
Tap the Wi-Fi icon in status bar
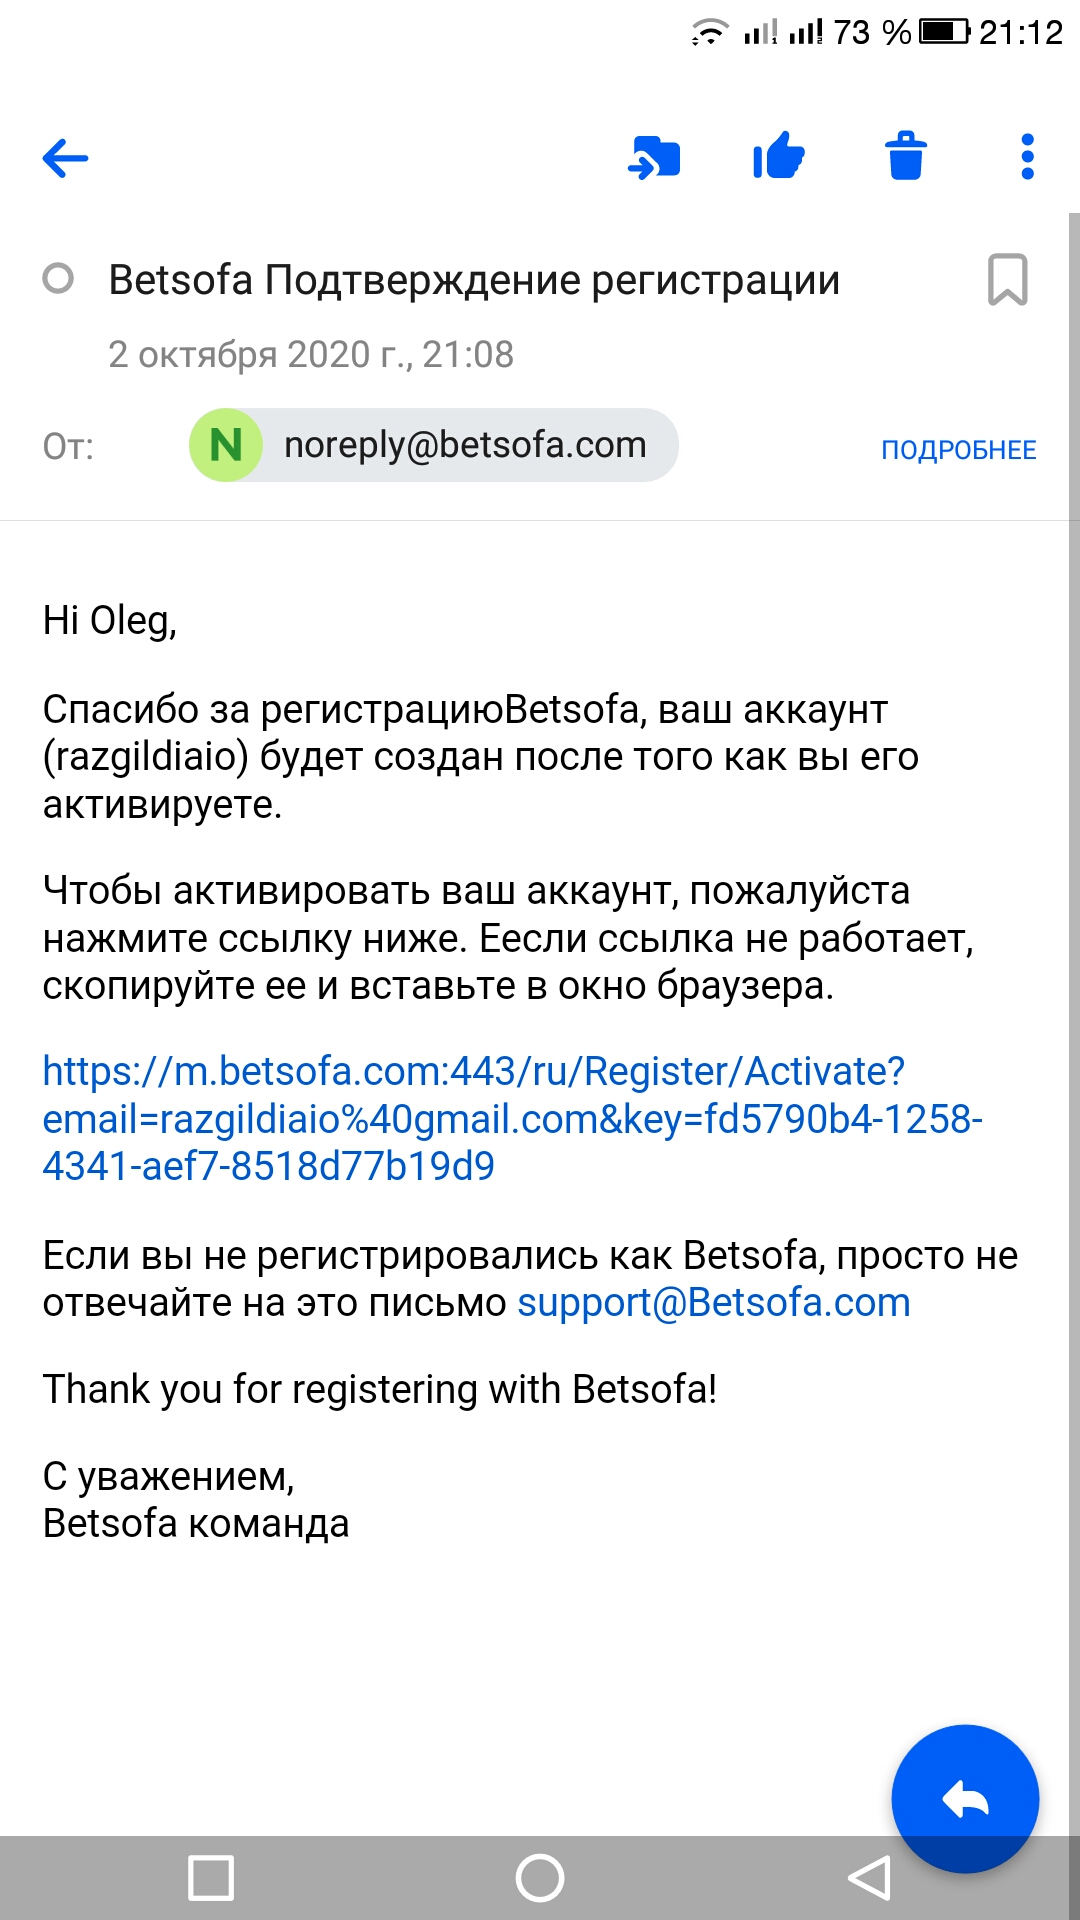(709, 33)
